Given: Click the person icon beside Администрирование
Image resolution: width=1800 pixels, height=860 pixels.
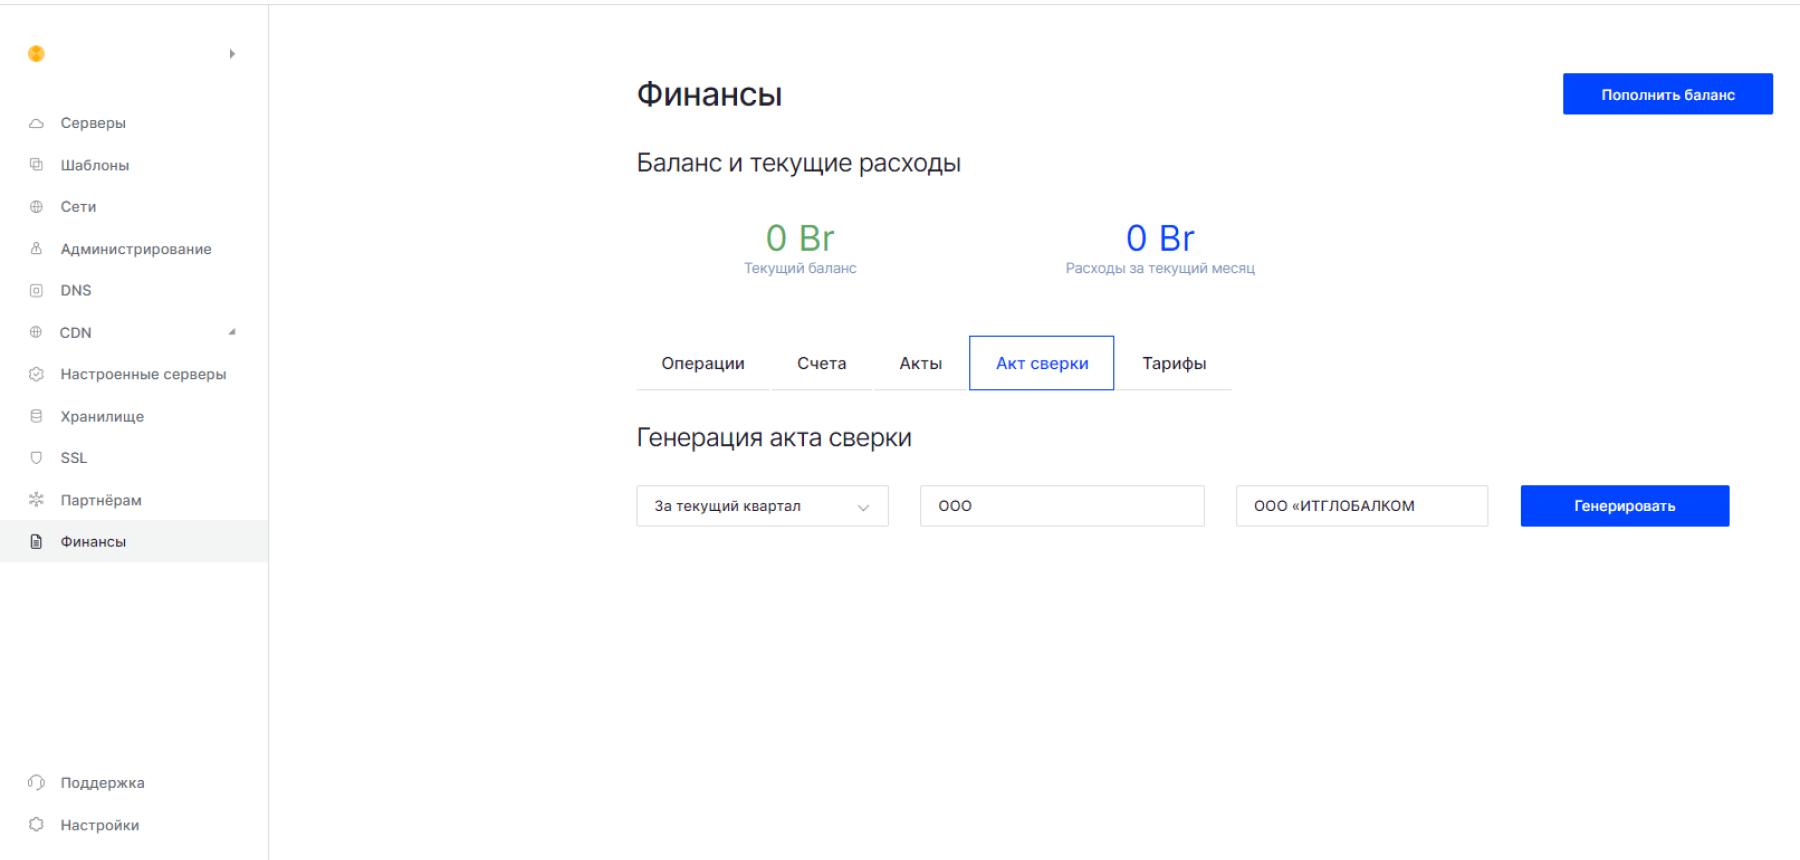Looking at the screenshot, I should tap(36, 248).
